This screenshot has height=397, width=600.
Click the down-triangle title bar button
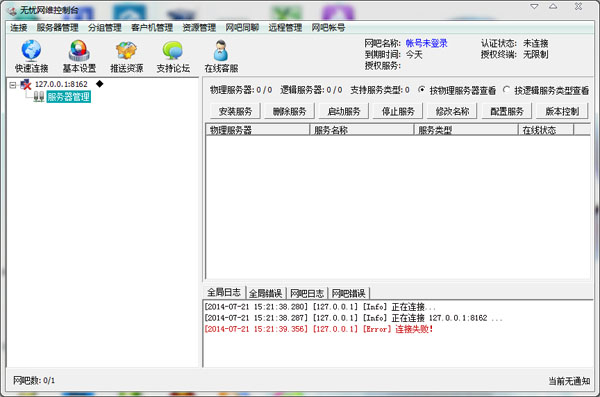[534, 7]
